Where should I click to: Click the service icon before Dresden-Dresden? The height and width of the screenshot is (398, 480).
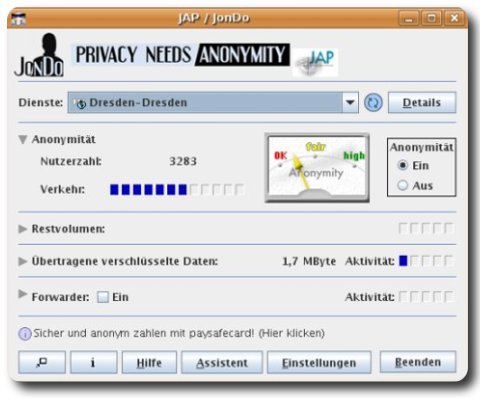pos(80,103)
